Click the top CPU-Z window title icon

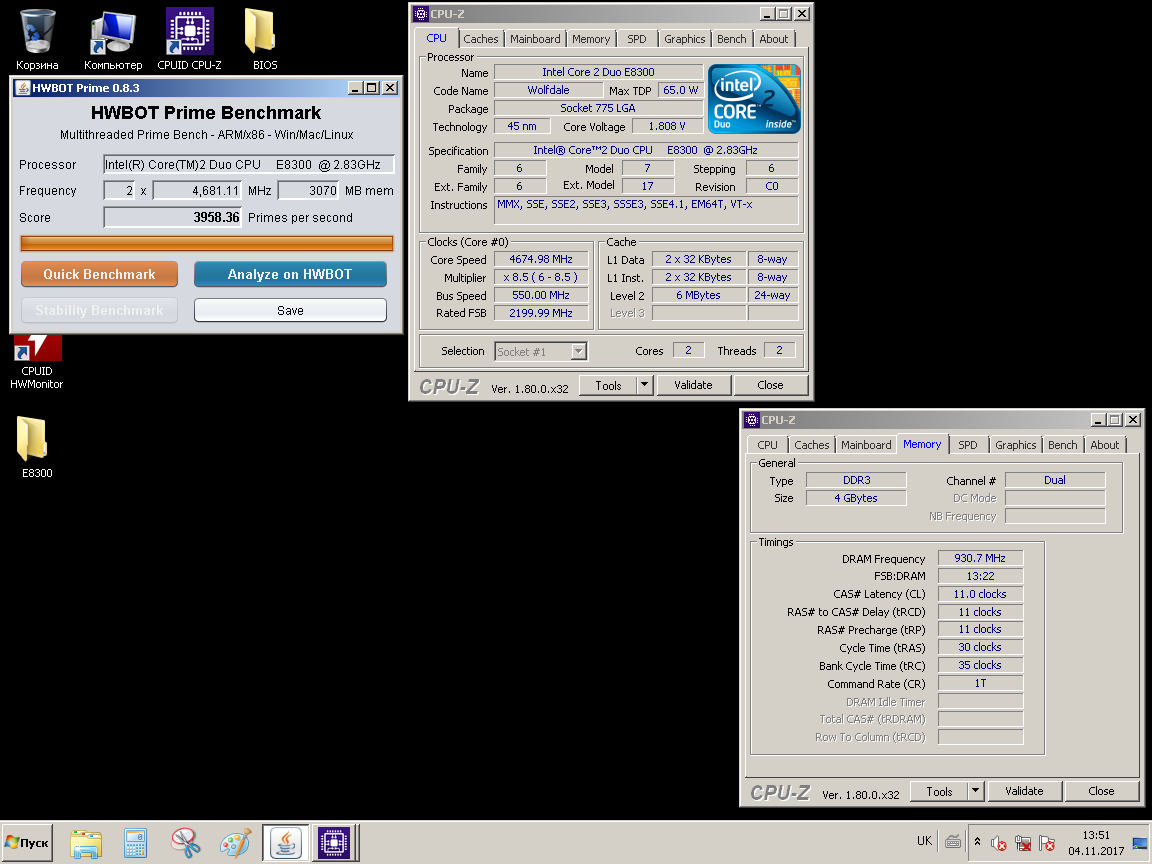click(x=420, y=14)
